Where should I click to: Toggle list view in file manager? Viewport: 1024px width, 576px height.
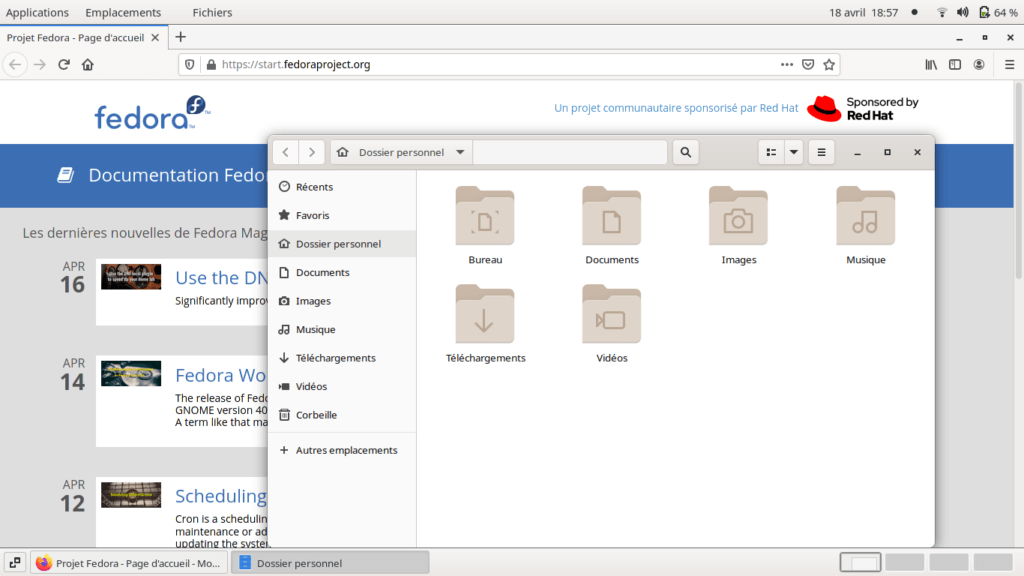click(x=771, y=152)
